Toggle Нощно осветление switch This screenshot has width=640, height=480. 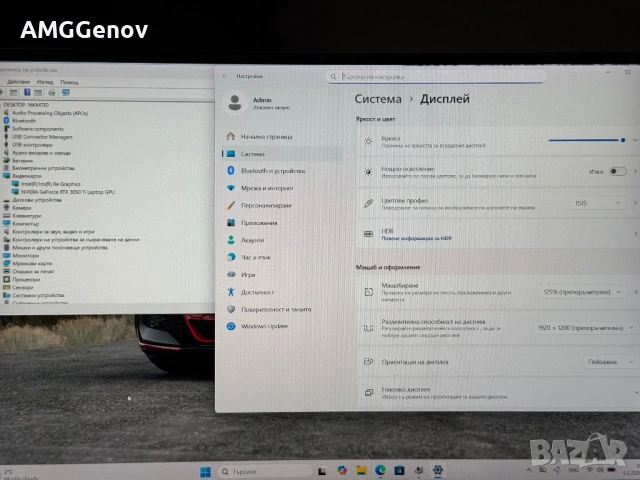click(x=618, y=171)
